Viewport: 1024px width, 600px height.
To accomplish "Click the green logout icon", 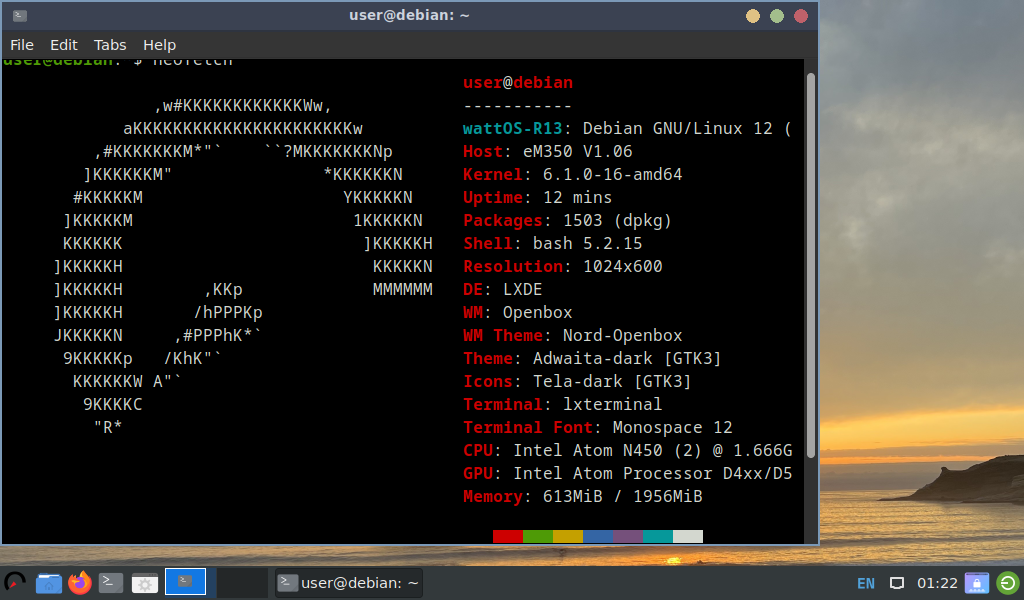I will pos(1008,583).
